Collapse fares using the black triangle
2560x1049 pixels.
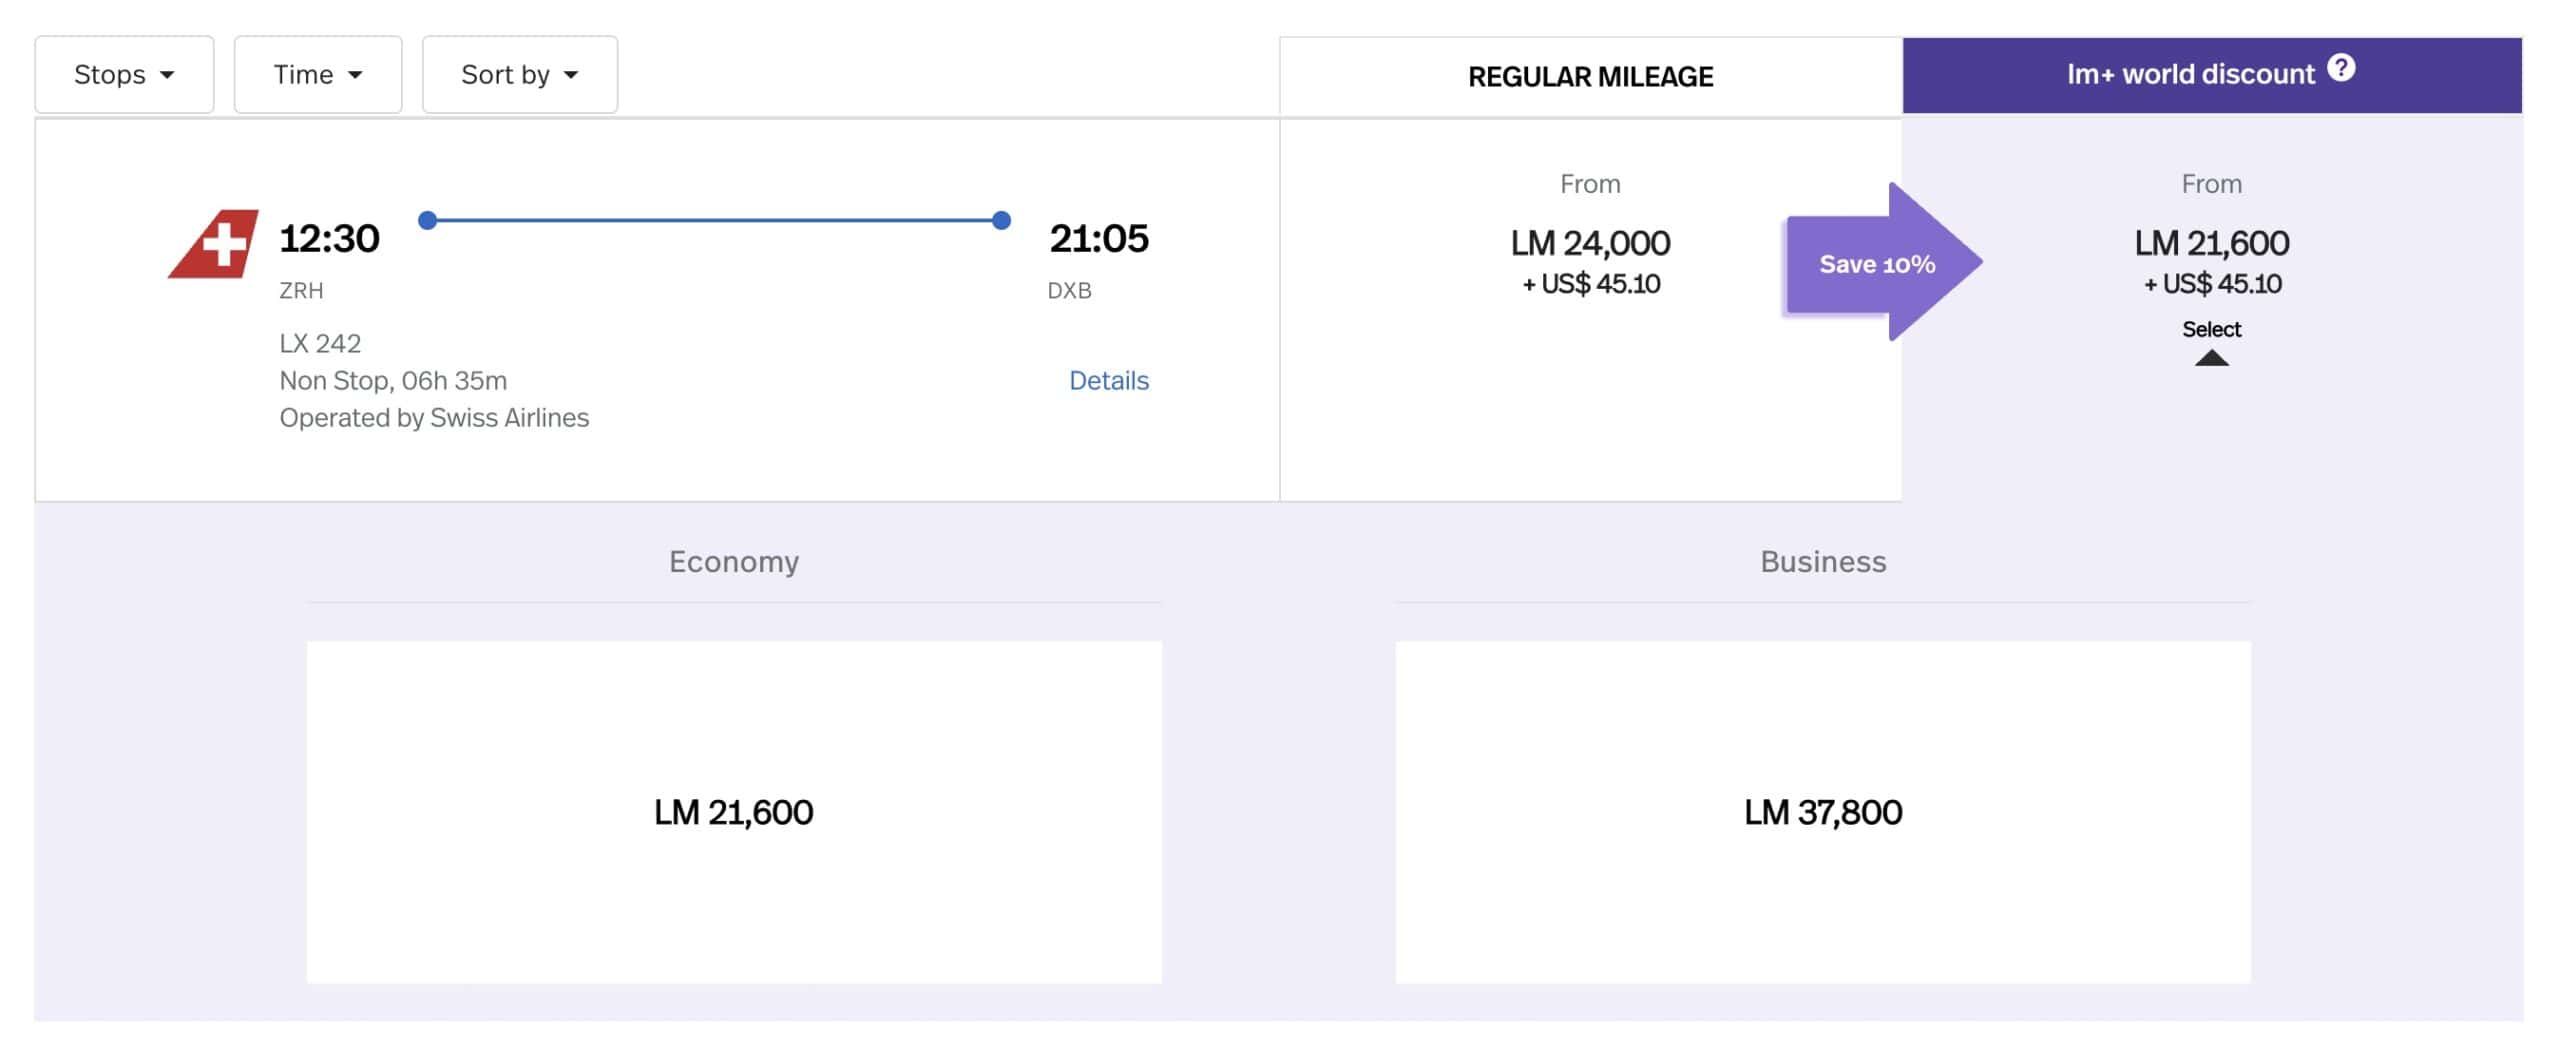tap(2211, 358)
